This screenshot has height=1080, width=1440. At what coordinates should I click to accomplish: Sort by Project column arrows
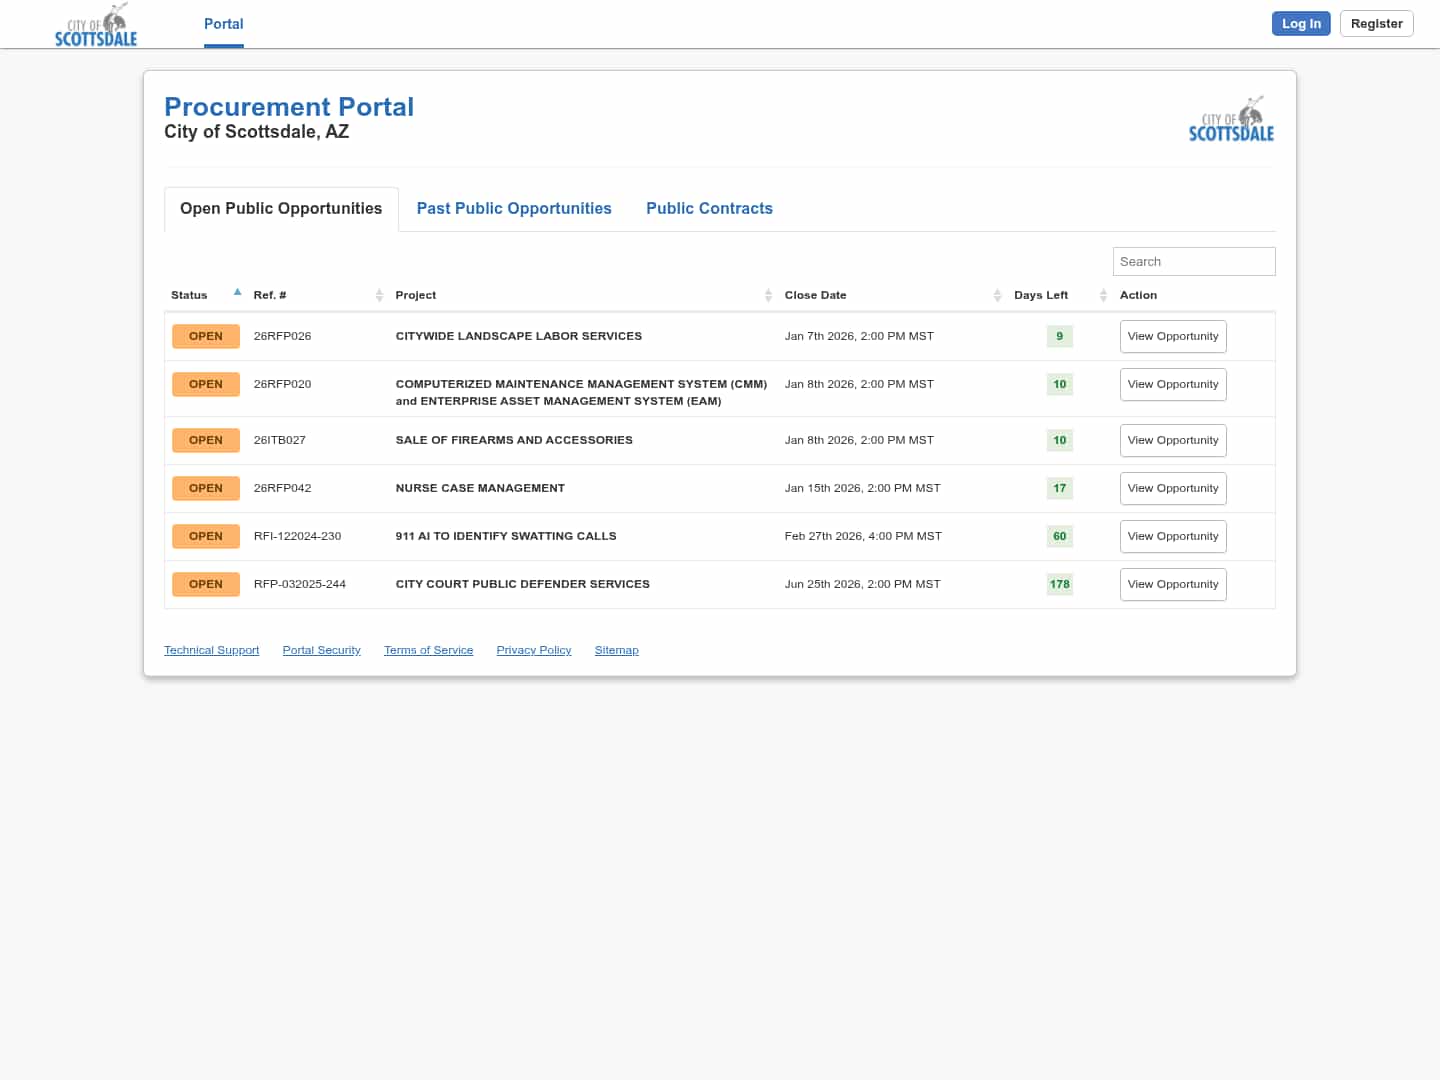point(768,295)
